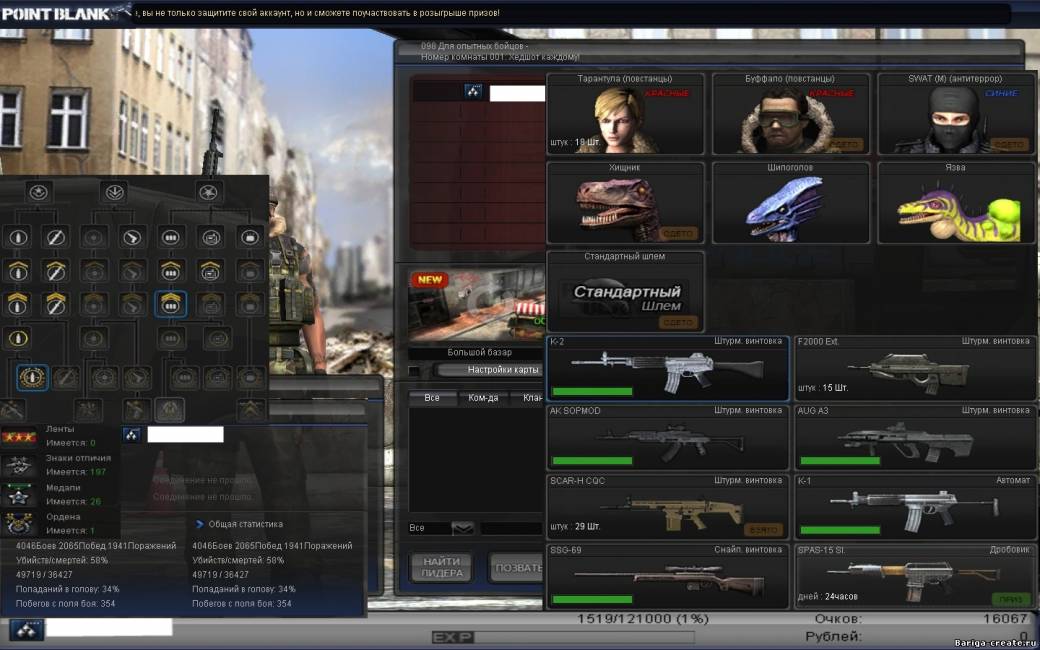
Task: Click the EXP progress bar
Action: [563, 637]
